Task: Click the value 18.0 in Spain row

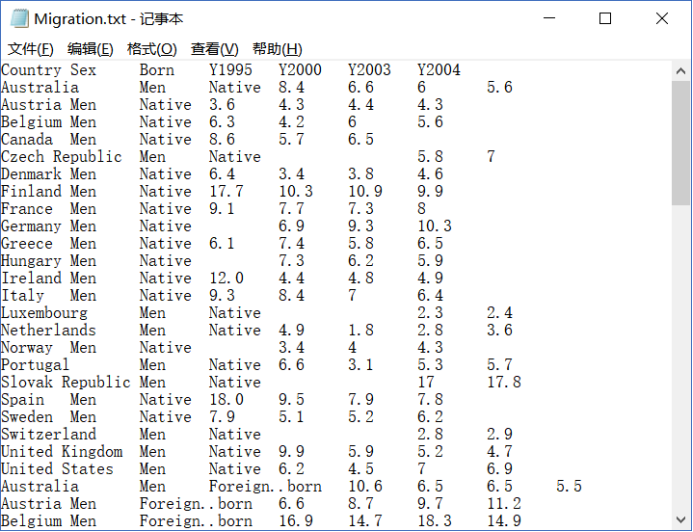Action: click(x=226, y=399)
